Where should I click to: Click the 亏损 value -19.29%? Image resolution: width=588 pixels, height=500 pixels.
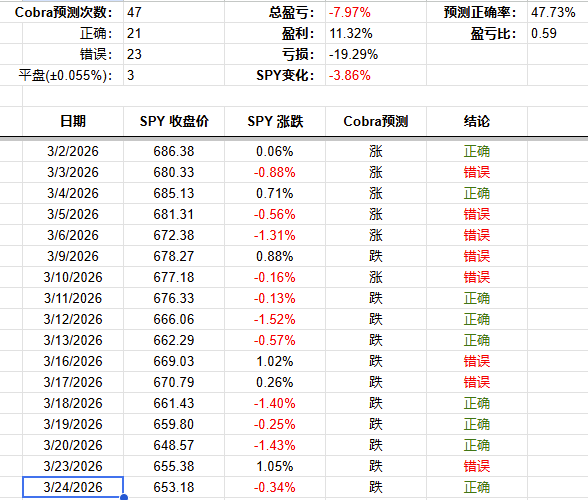click(376, 54)
